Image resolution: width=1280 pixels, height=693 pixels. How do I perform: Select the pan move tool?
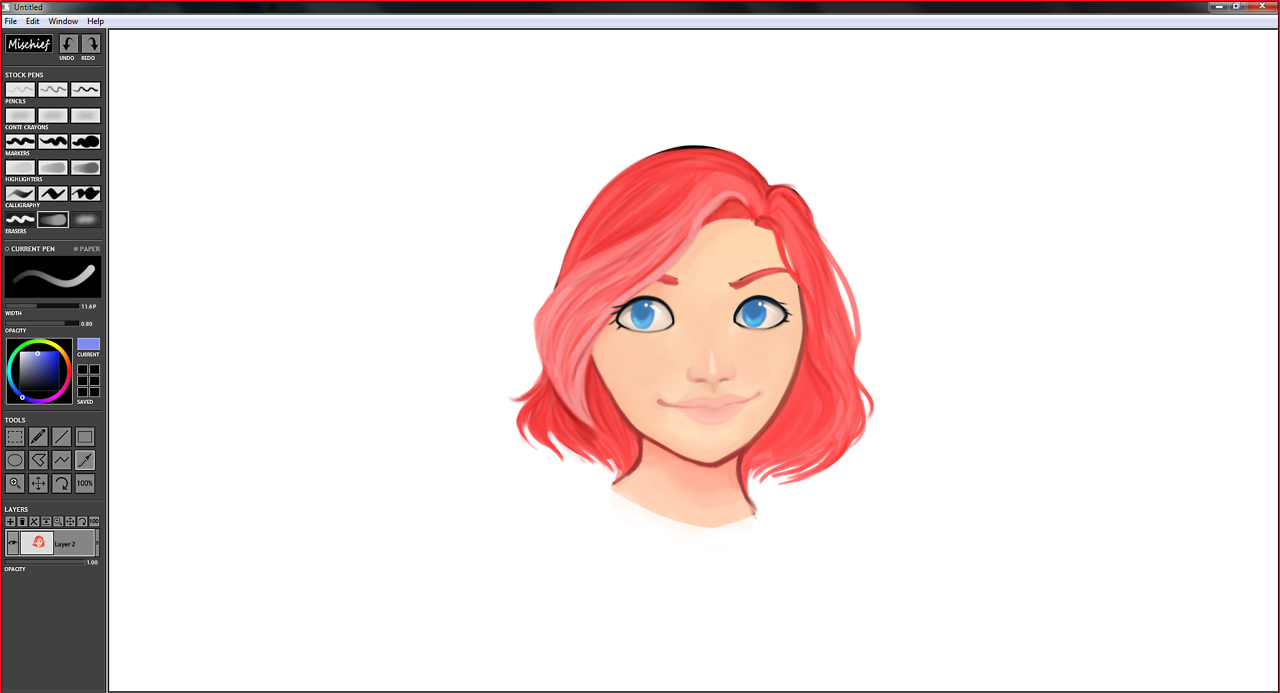[38, 483]
